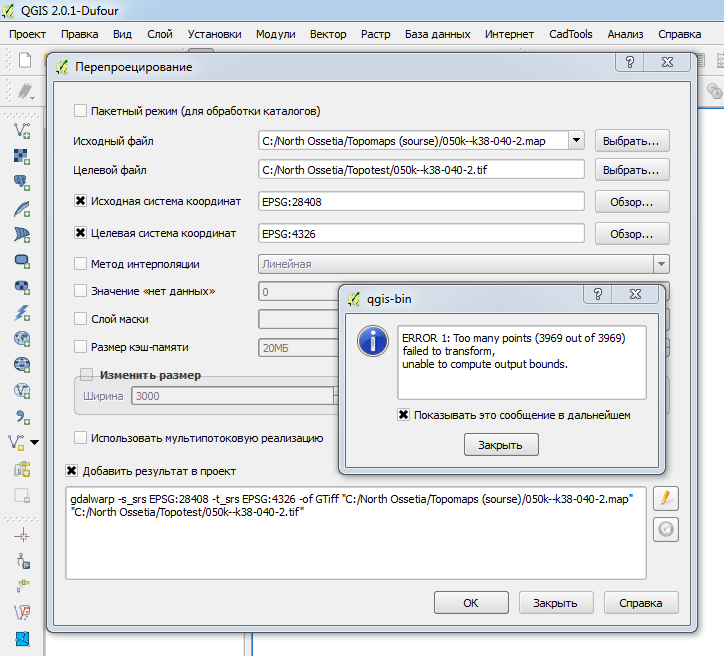Viewport: 724px width, 656px height.
Task: Enable the Изменить размер checkbox
Action: pos(87,374)
